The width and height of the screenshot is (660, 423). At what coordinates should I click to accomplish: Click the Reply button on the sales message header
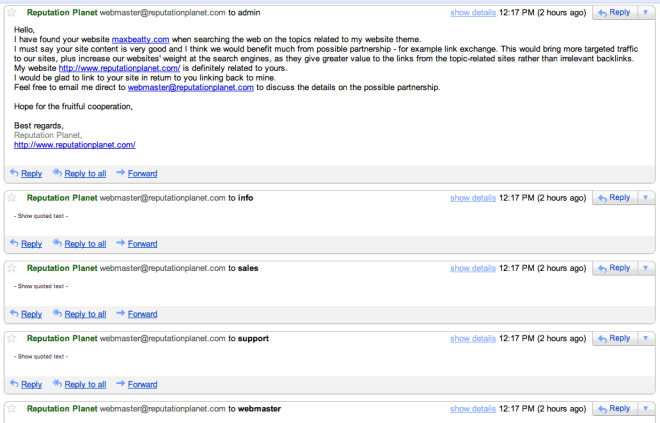614,268
